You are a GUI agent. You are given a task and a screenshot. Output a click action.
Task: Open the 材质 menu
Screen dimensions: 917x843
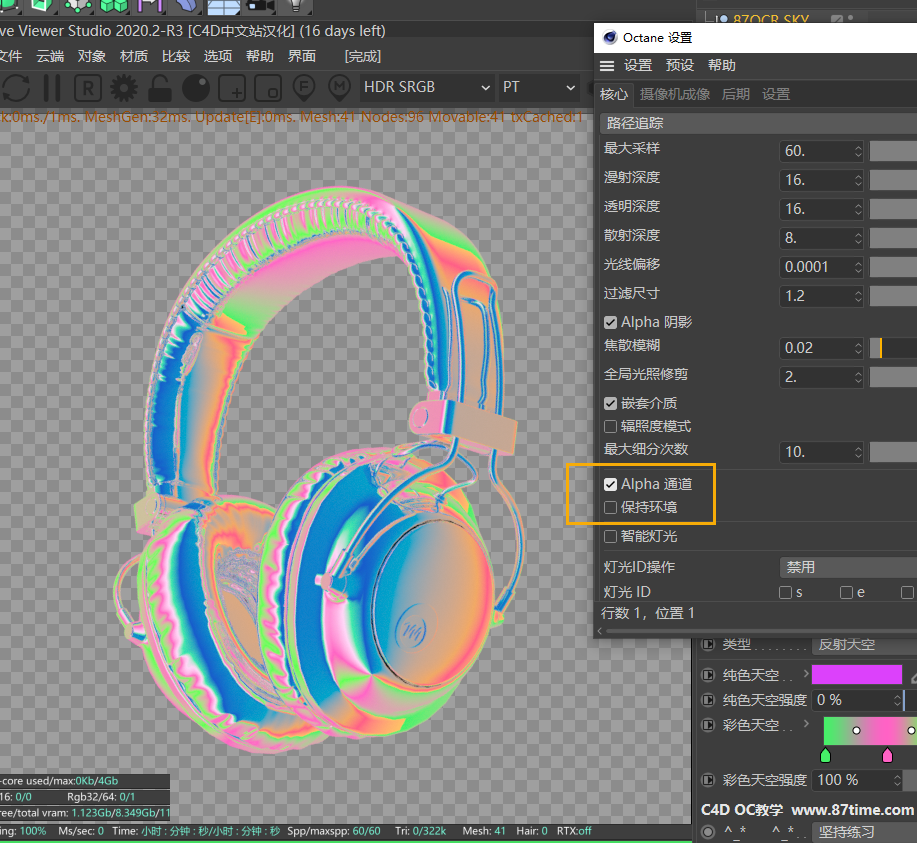tap(134, 56)
